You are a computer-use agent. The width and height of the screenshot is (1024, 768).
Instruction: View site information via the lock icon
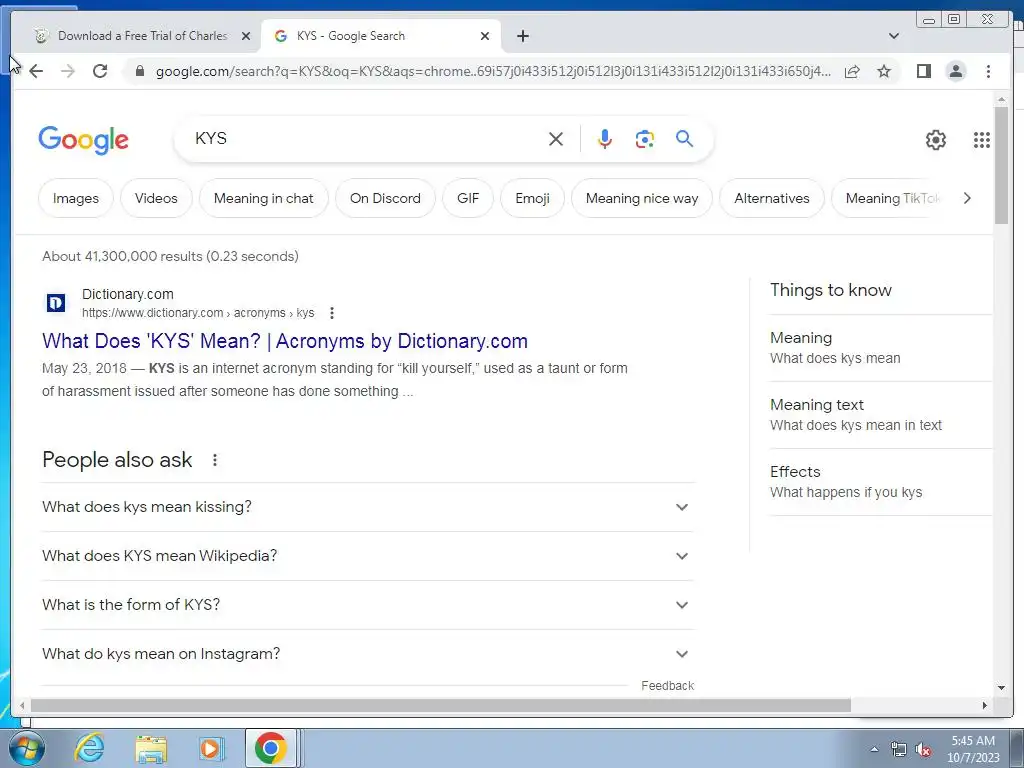coord(139,71)
